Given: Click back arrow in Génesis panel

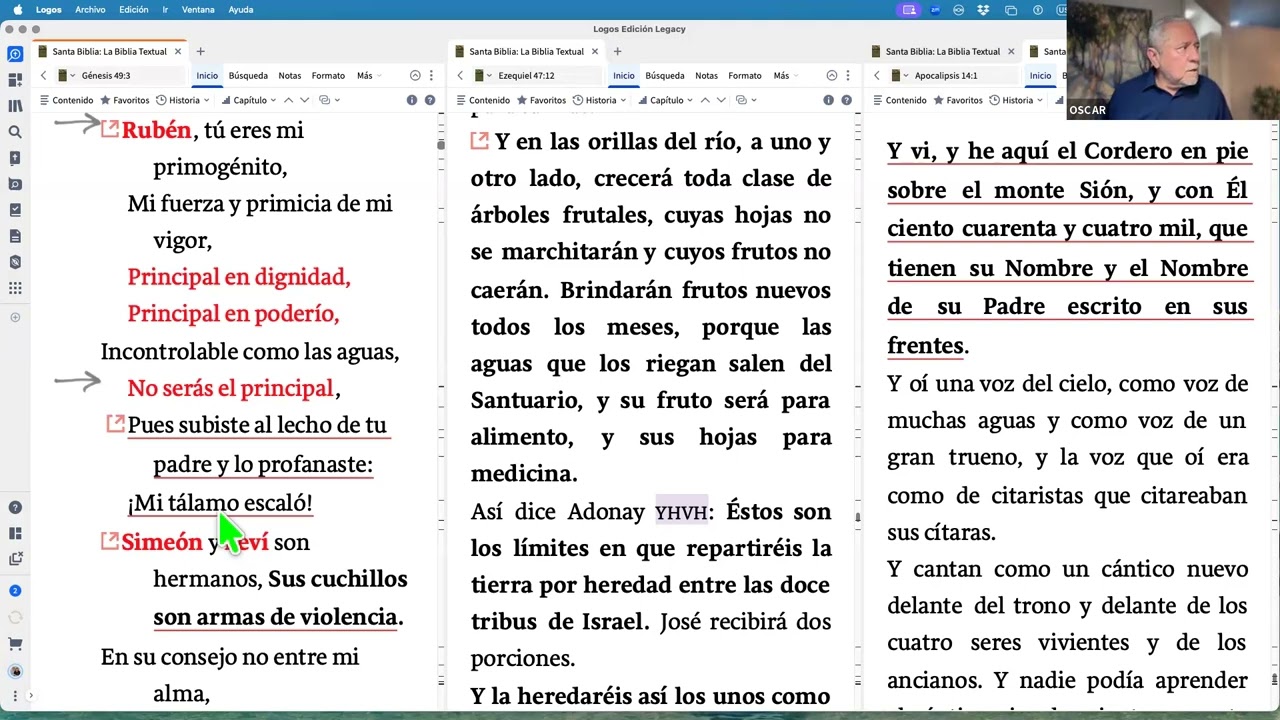Looking at the screenshot, I should pos(43,75).
